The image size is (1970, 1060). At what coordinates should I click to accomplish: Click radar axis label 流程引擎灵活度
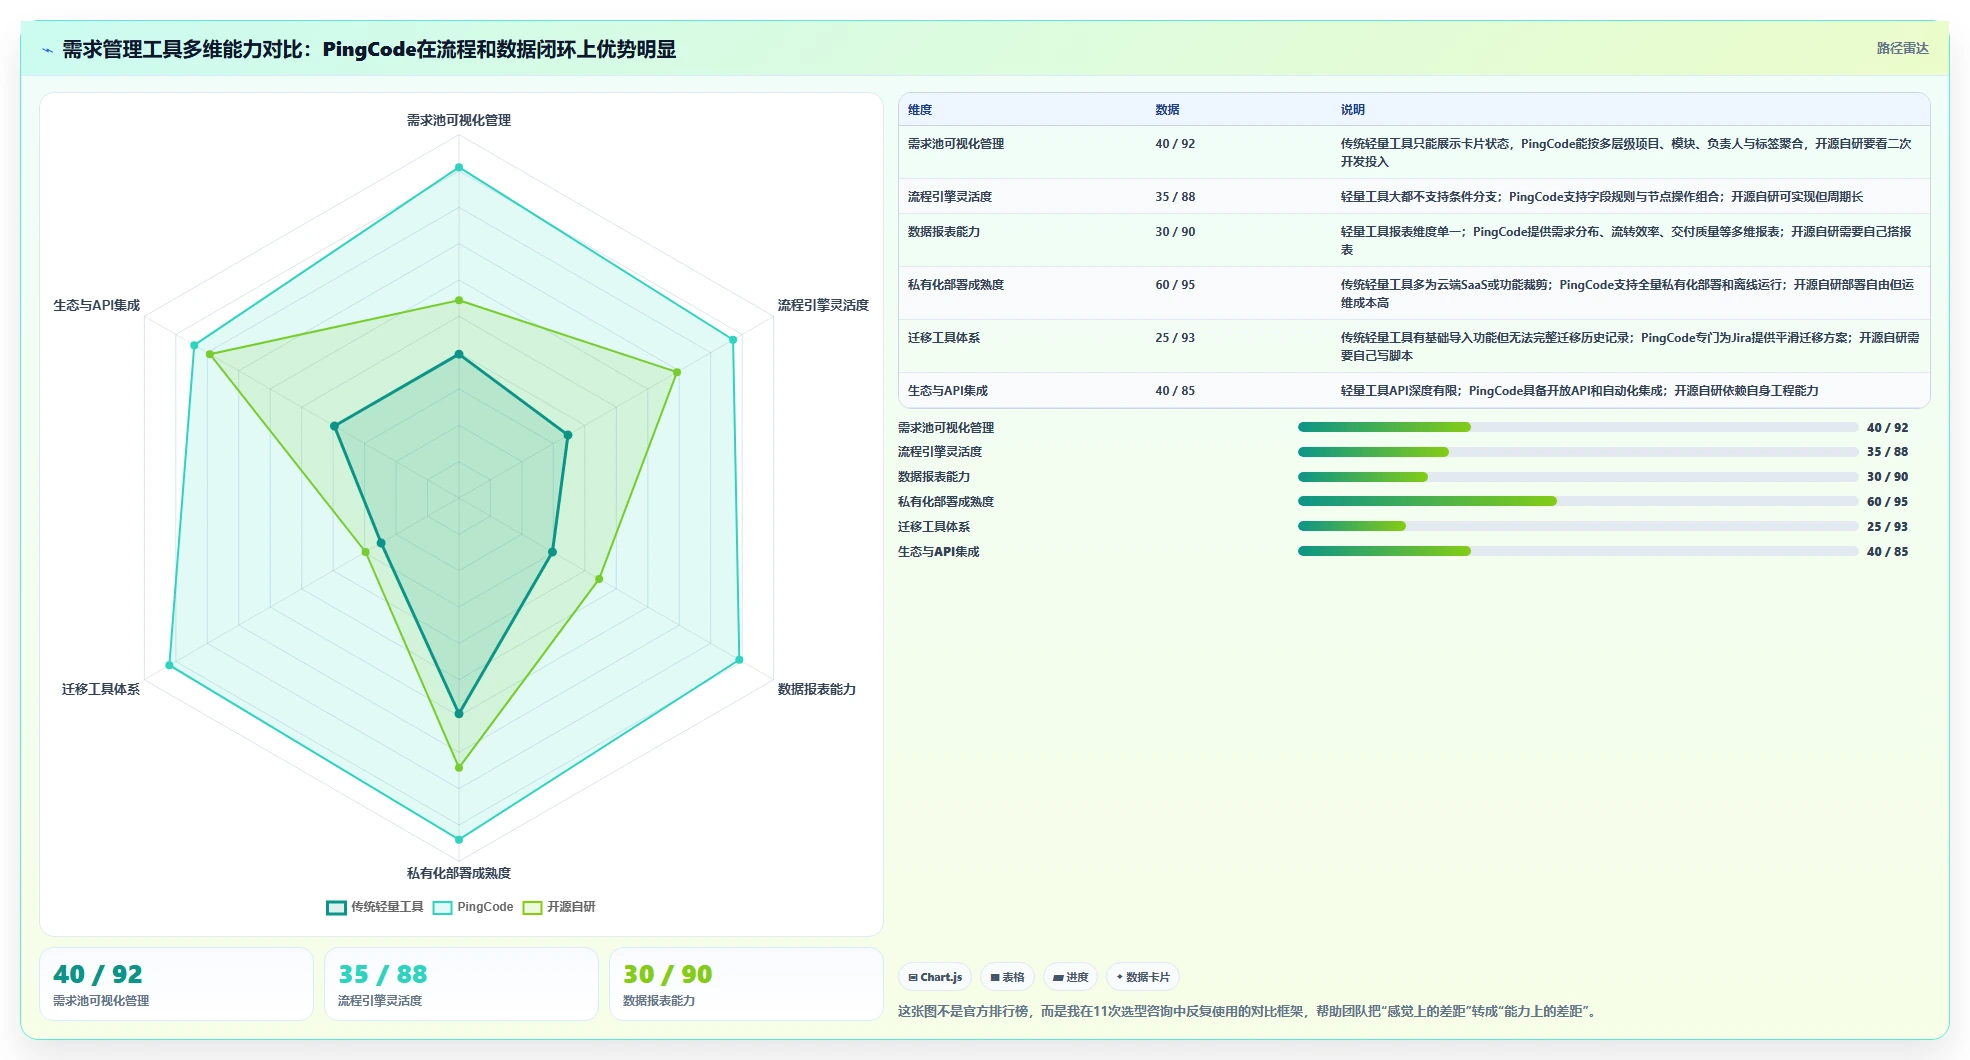tap(823, 305)
